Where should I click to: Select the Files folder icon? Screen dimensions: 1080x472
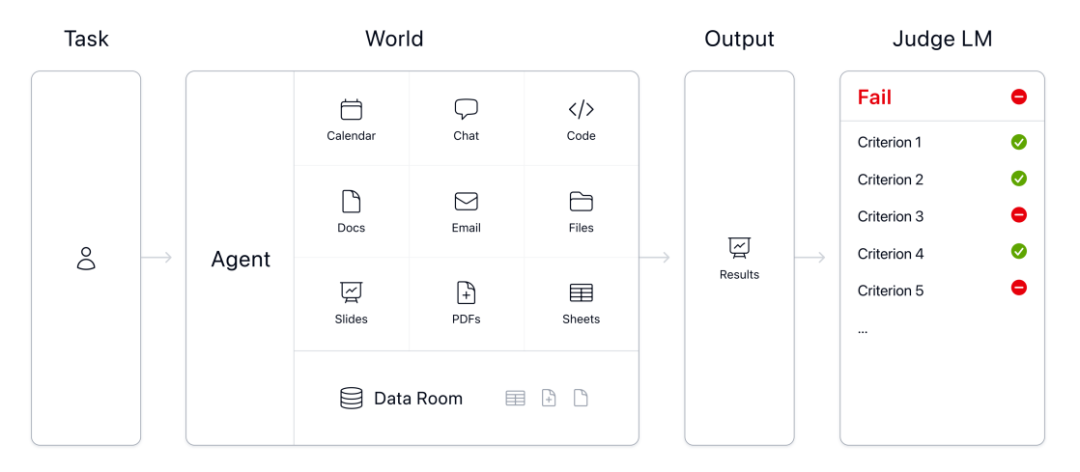click(581, 201)
